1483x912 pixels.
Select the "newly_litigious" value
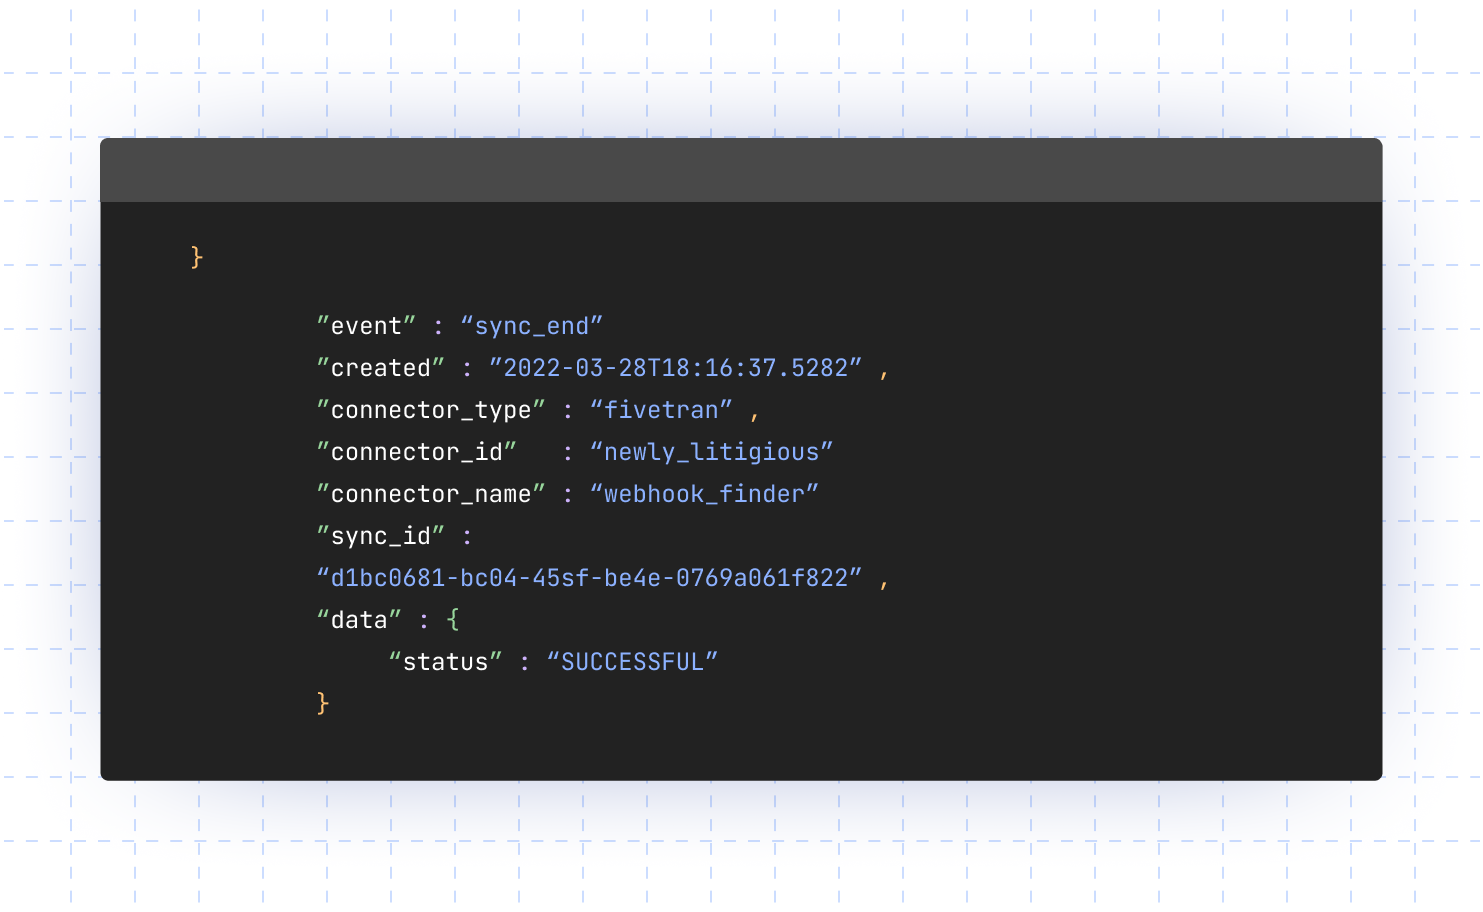pos(711,452)
